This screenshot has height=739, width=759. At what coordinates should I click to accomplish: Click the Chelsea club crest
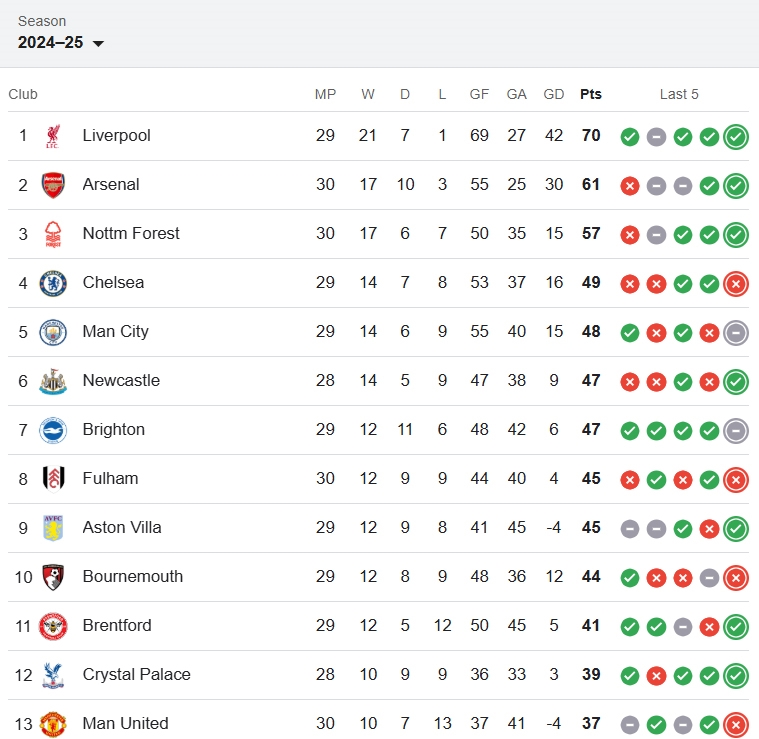53,283
